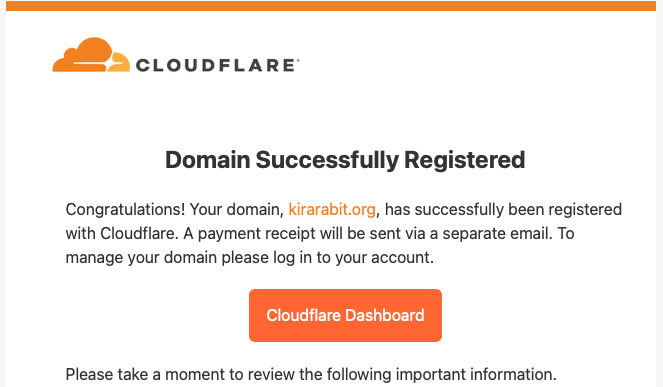This screenshot has width=663, height=387.
Task: Click 'has successfully been registered' text
Action: [x=503, y=209]
